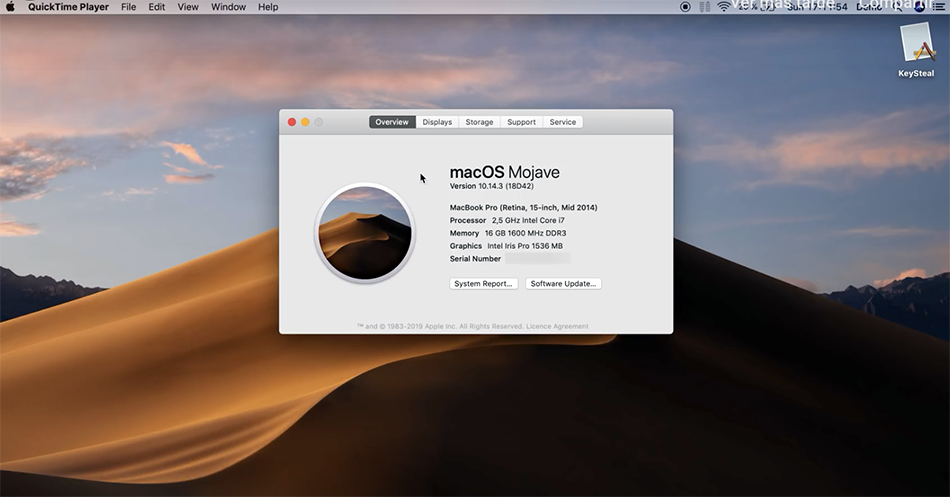Screen dimensions: 950x497
Task: Click the 16 GB 1600 MHz DDR3 memory value
Action: coord(525,233)
